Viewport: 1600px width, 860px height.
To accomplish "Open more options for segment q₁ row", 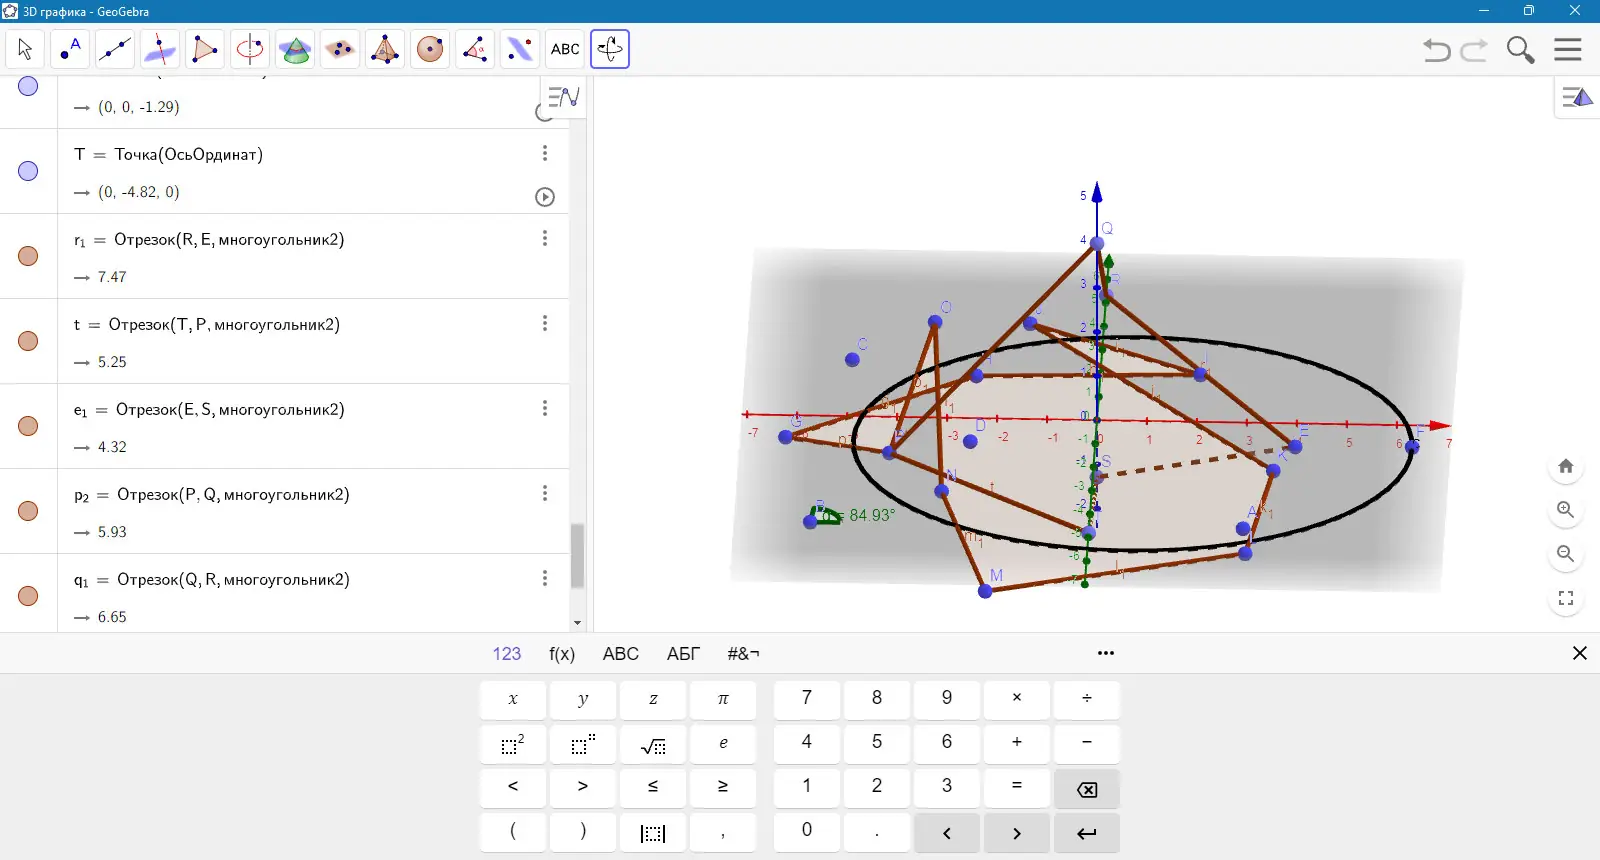I will pyautogui.click(x=545, y=578).
